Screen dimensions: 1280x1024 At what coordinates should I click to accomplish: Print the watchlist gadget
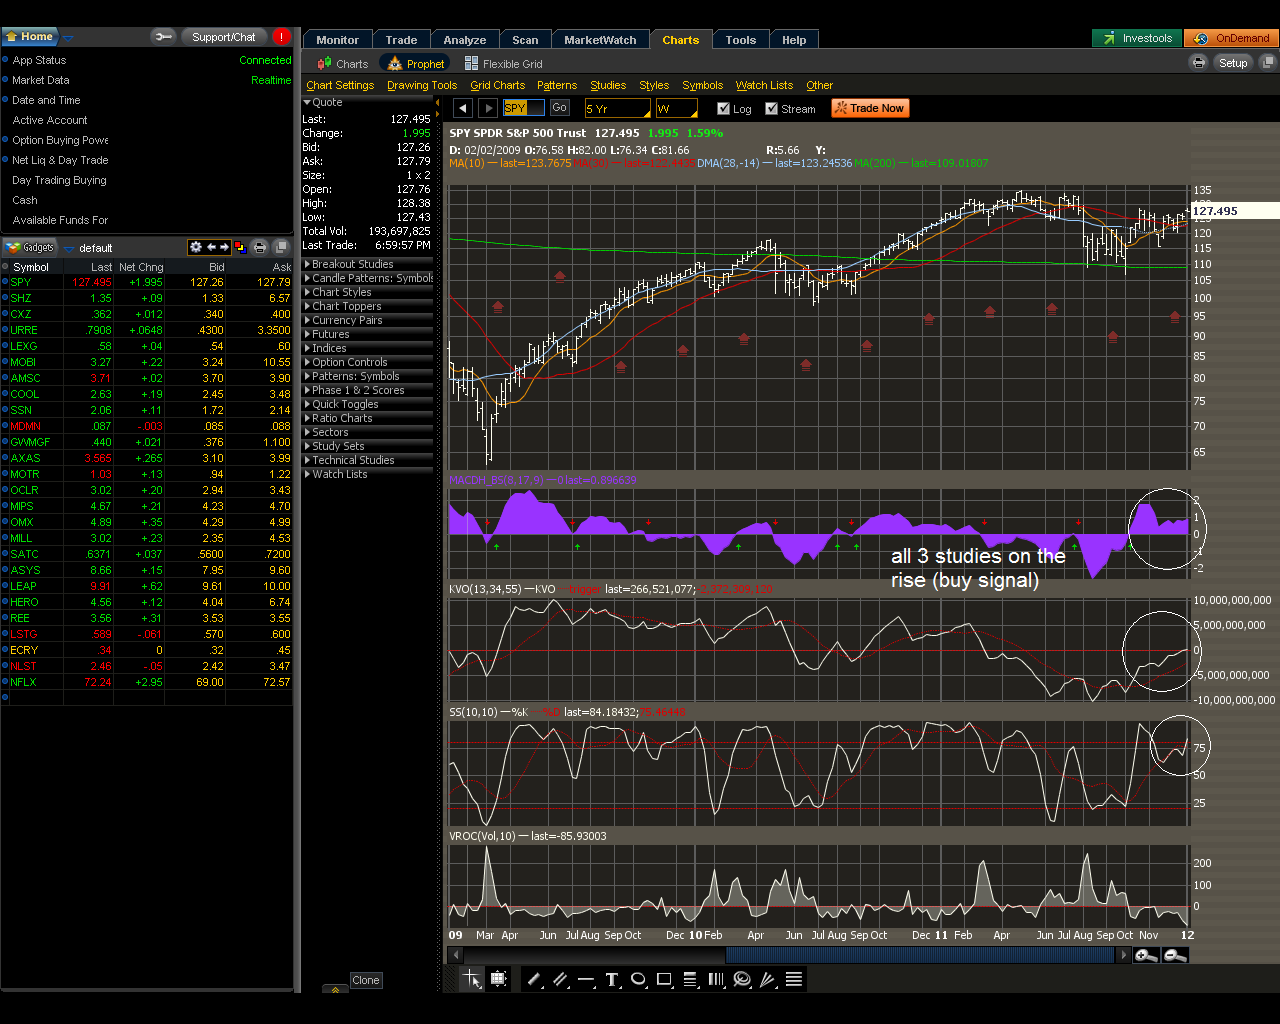pos(260,247)
